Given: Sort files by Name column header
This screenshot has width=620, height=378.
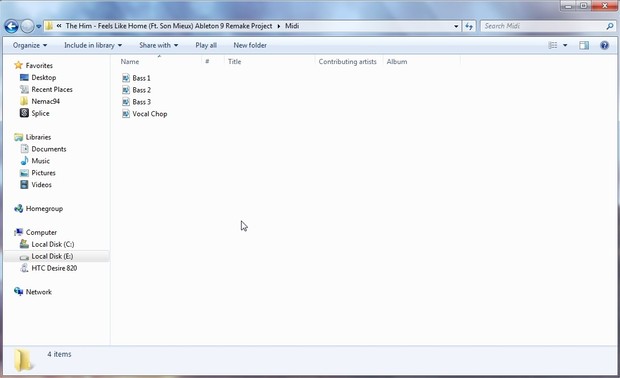Looking at the screenshot, I should click(130, 62).
